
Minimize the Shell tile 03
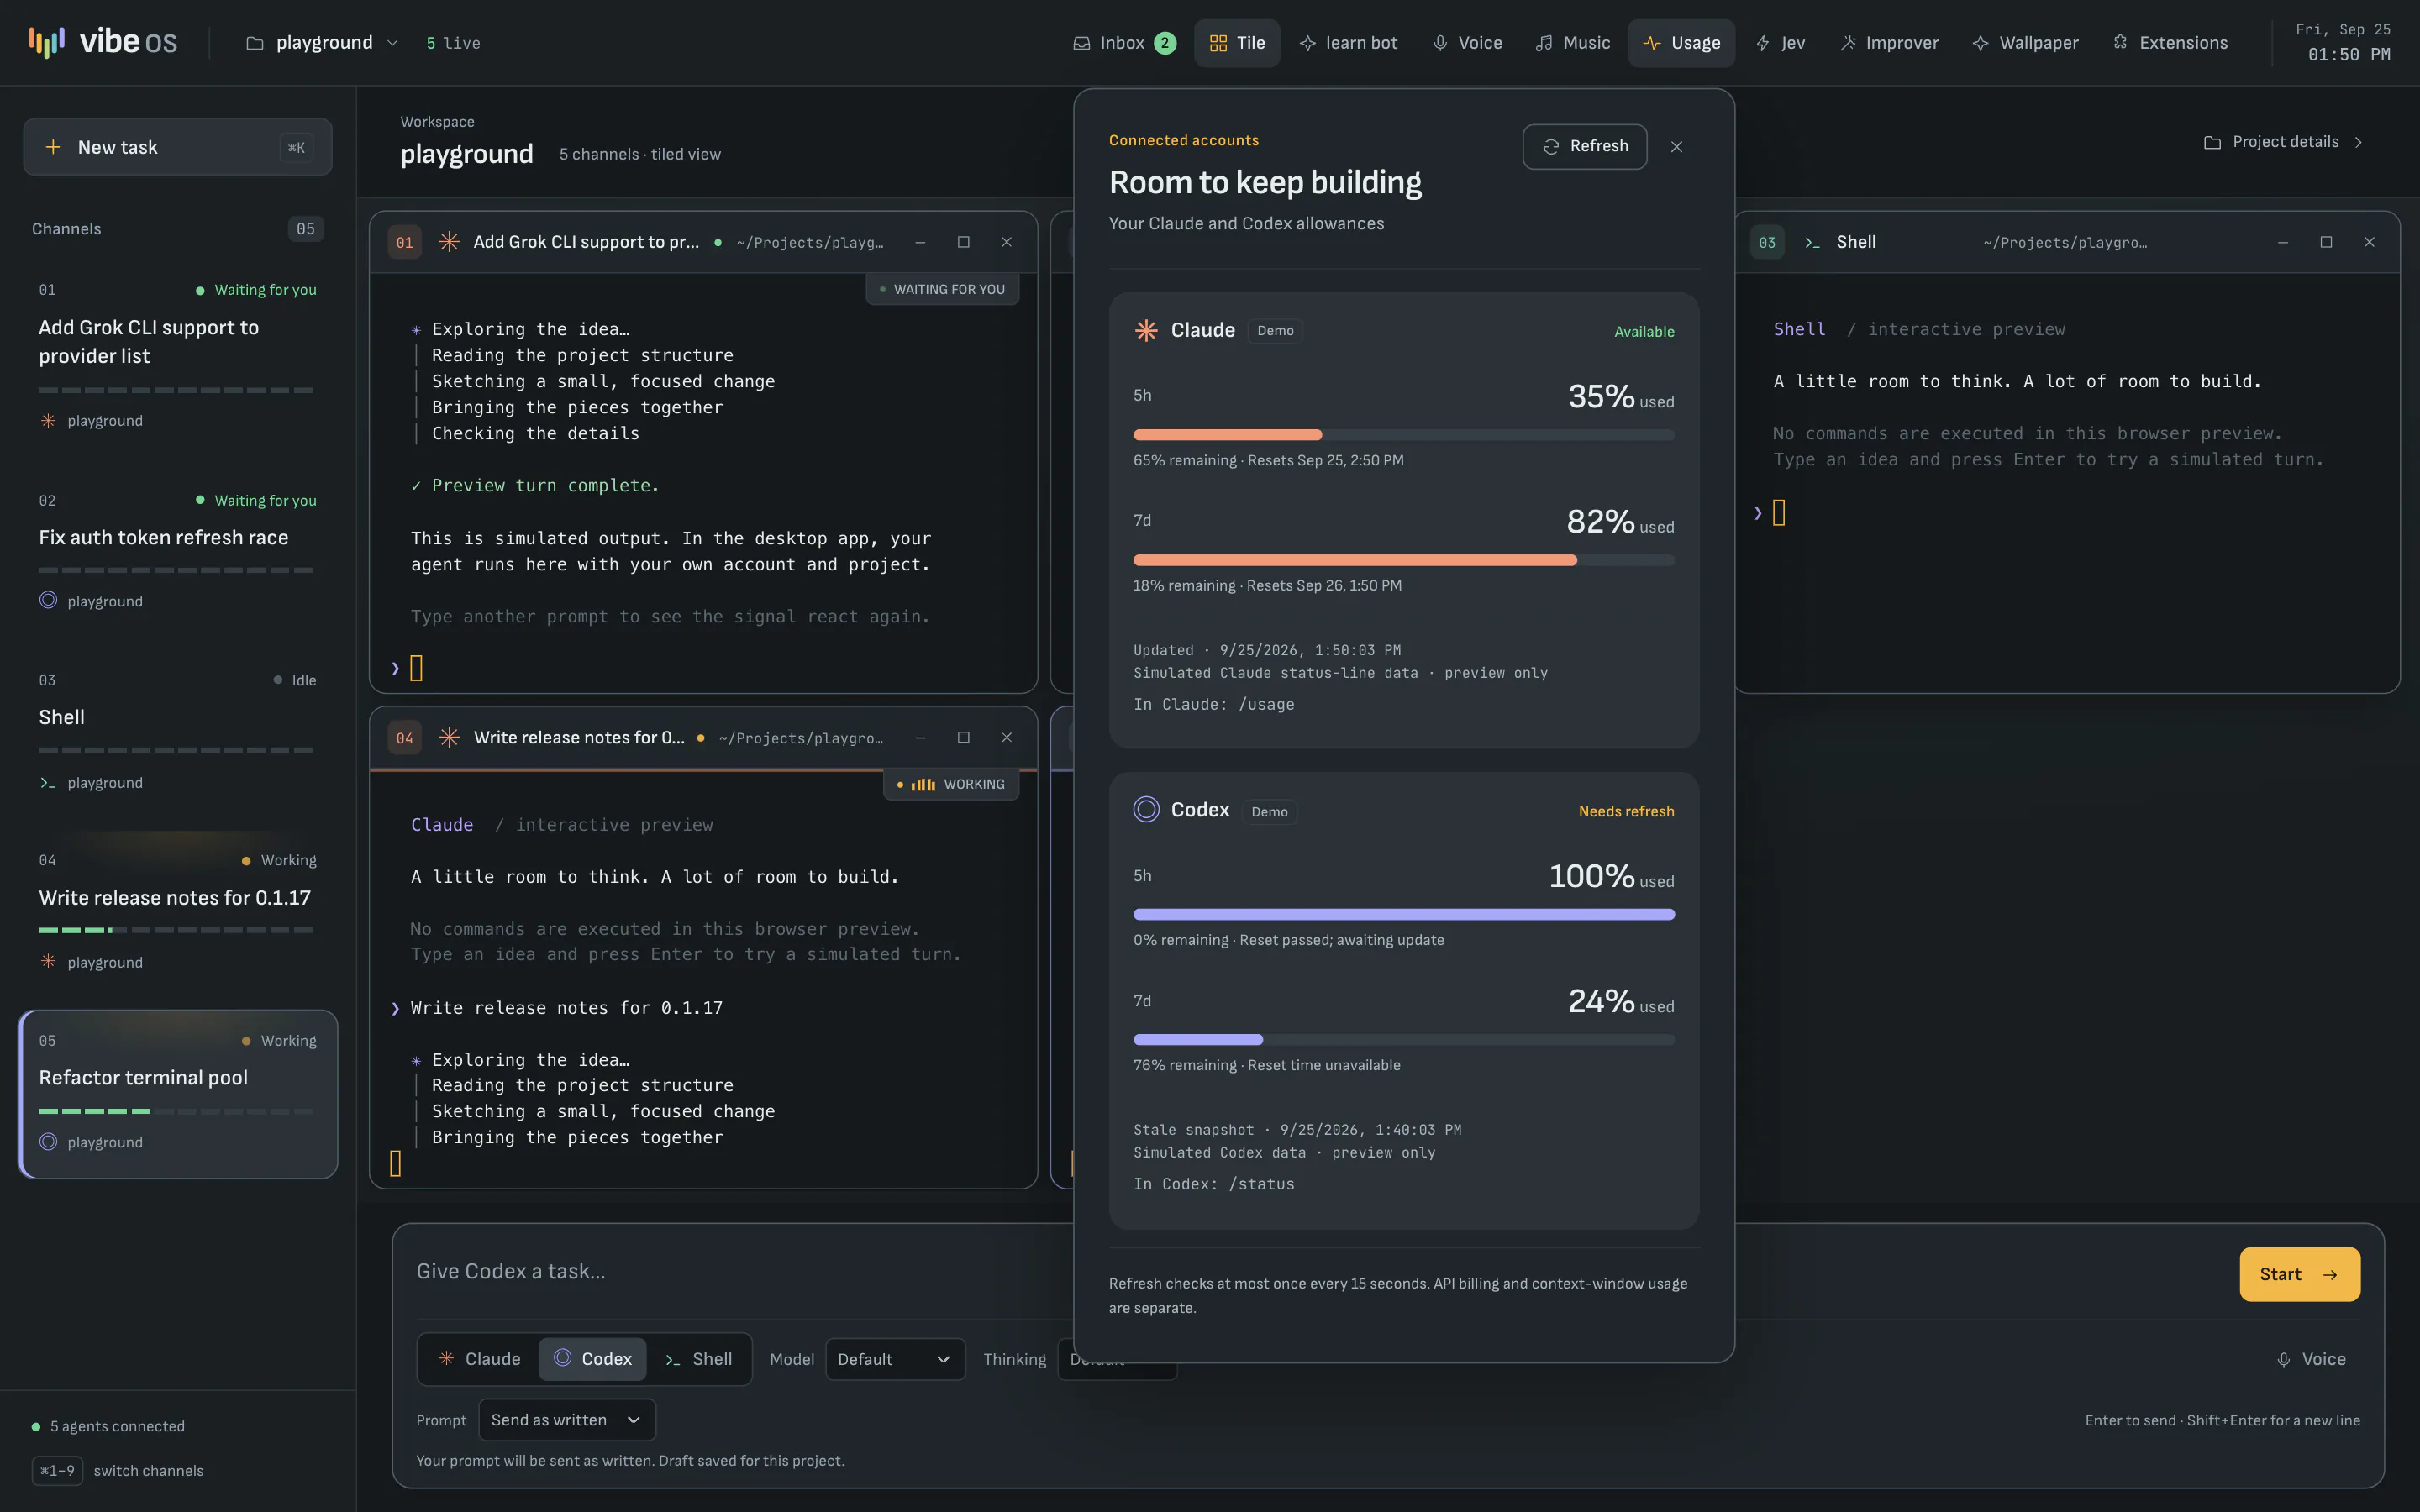point(2283,242)
